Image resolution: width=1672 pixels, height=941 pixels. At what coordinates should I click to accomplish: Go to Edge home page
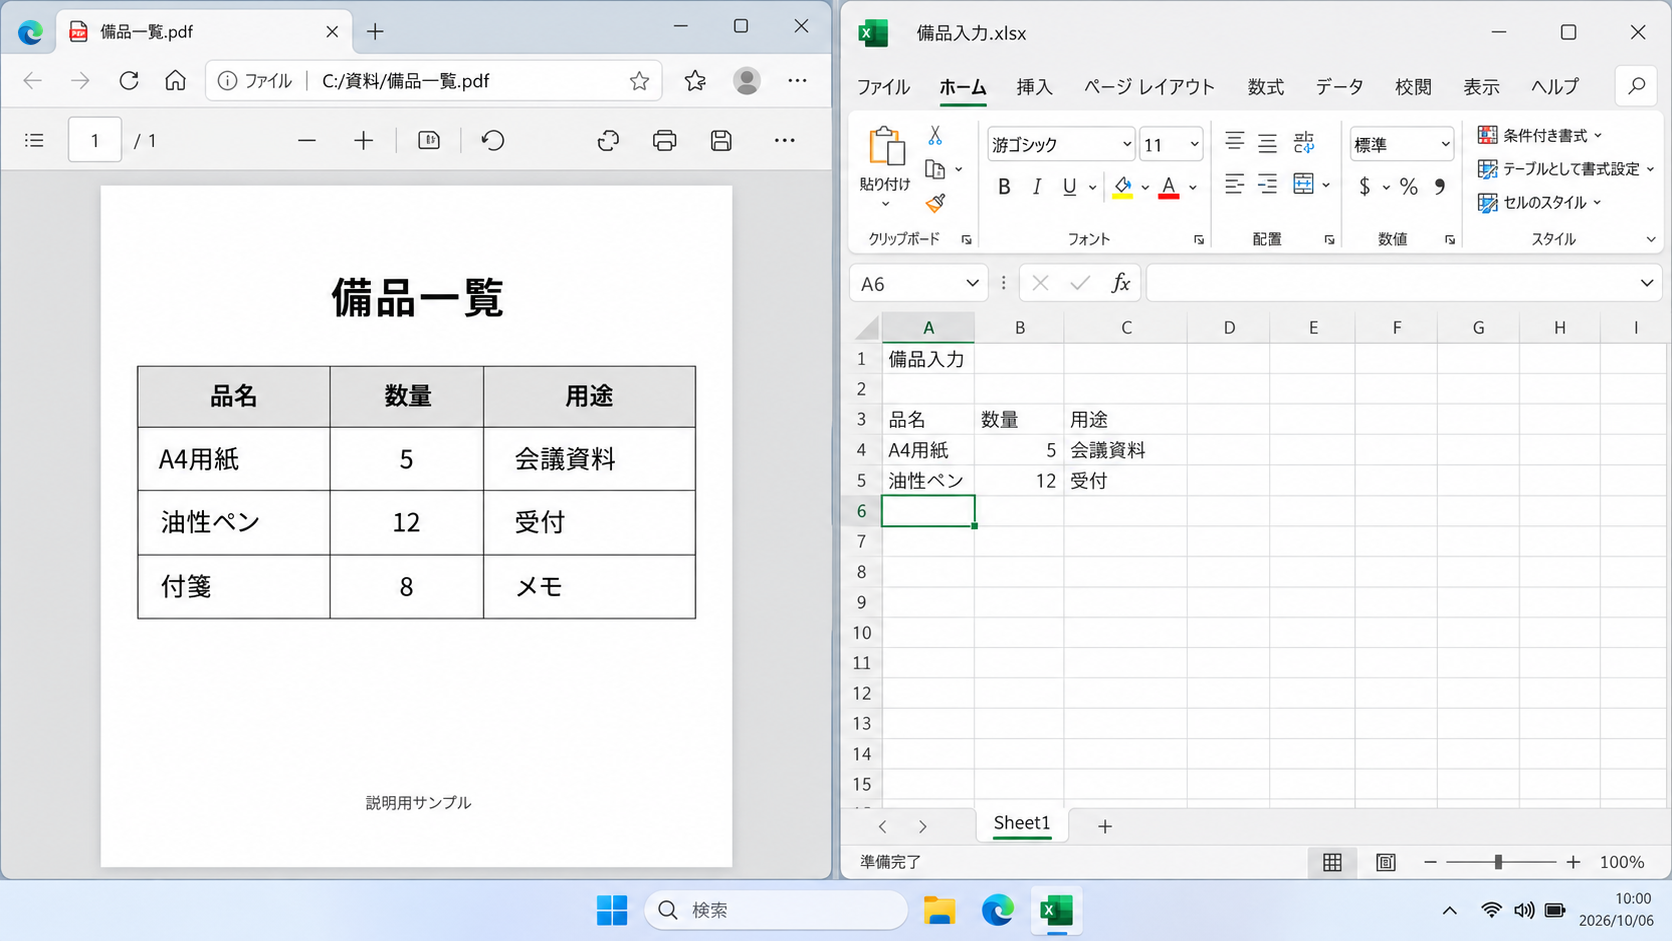click(176, 81)
